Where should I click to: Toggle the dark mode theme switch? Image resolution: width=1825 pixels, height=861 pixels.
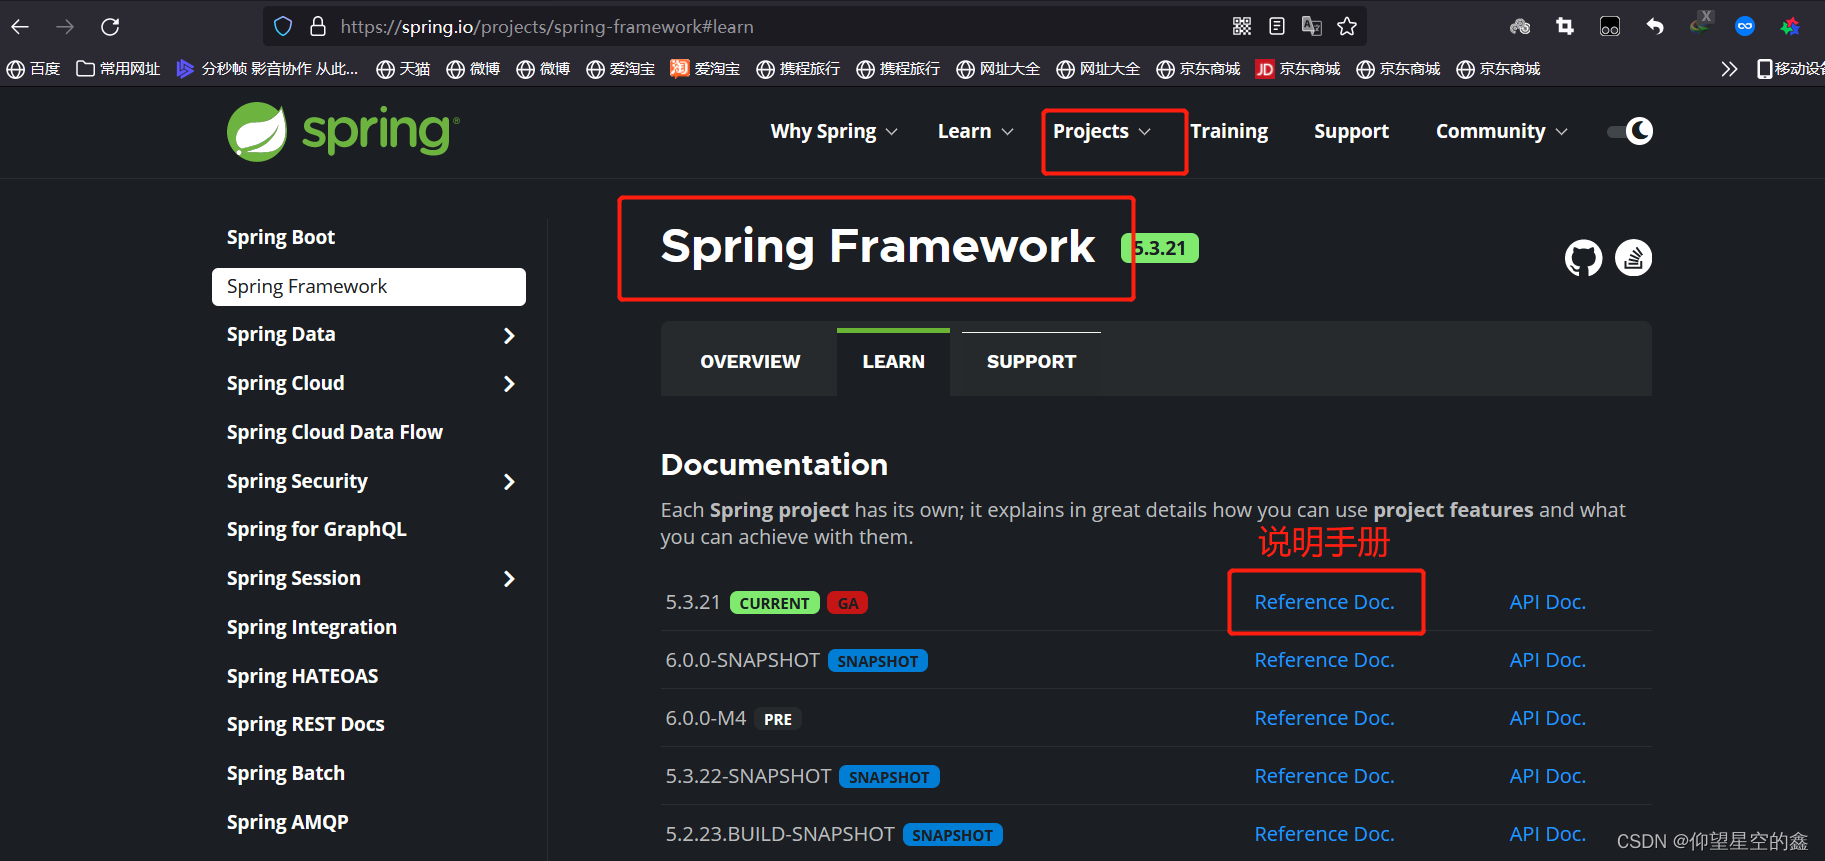pyautogui.click(x=1630, y=131)
